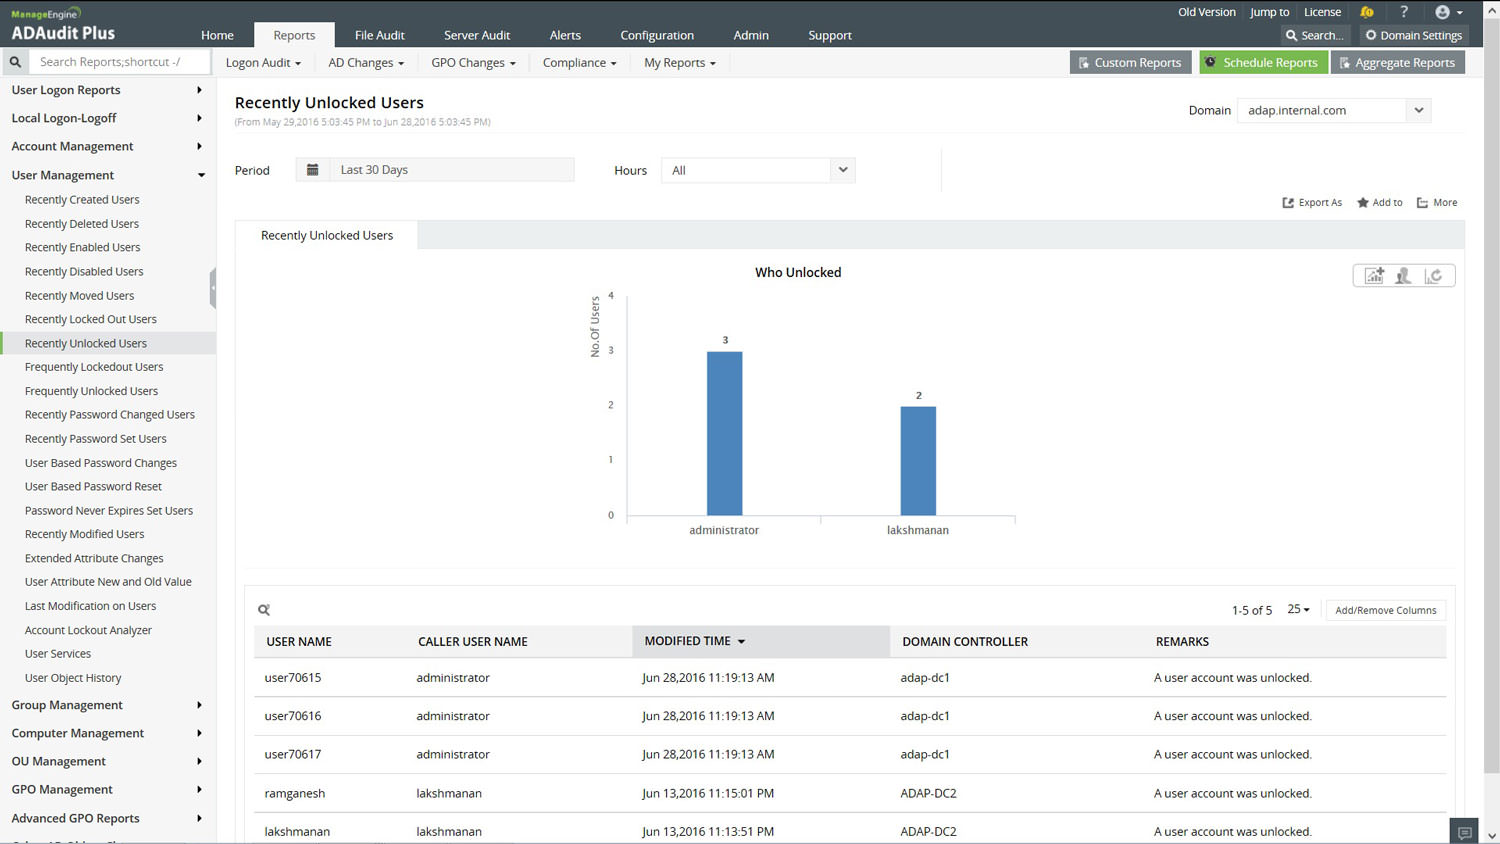
Task: Open the AD Changes menu
Action: click(x=366, y=62)
